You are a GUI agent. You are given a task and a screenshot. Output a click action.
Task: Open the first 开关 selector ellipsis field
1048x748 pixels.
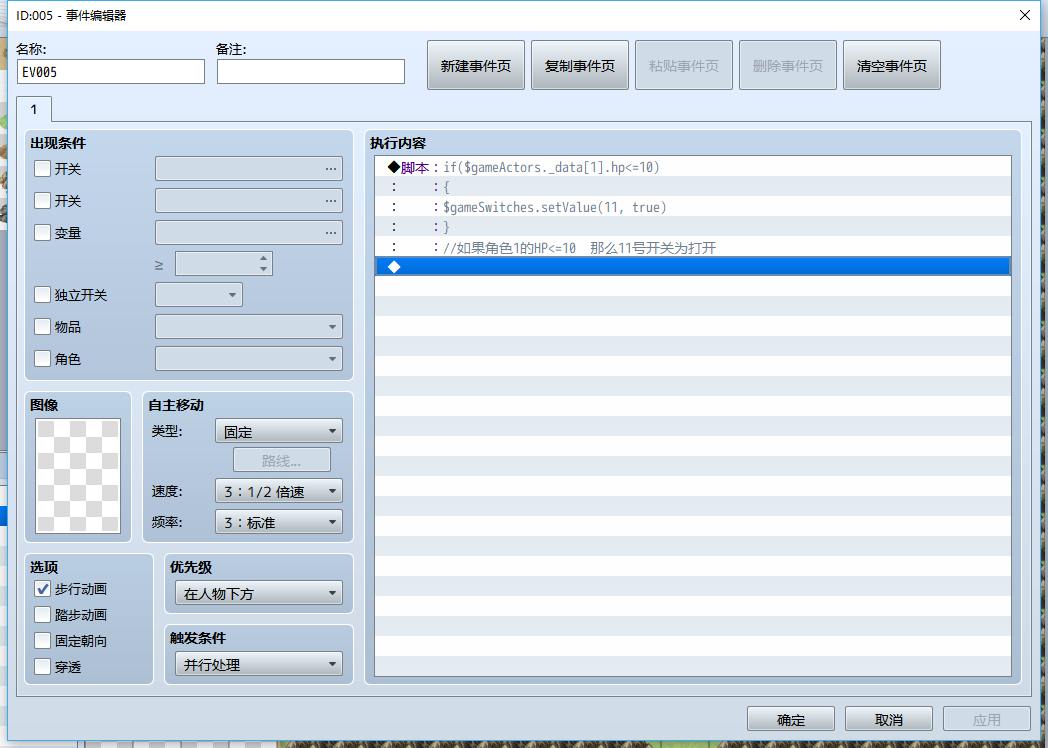pyautogui.click(x=249, y=168)
